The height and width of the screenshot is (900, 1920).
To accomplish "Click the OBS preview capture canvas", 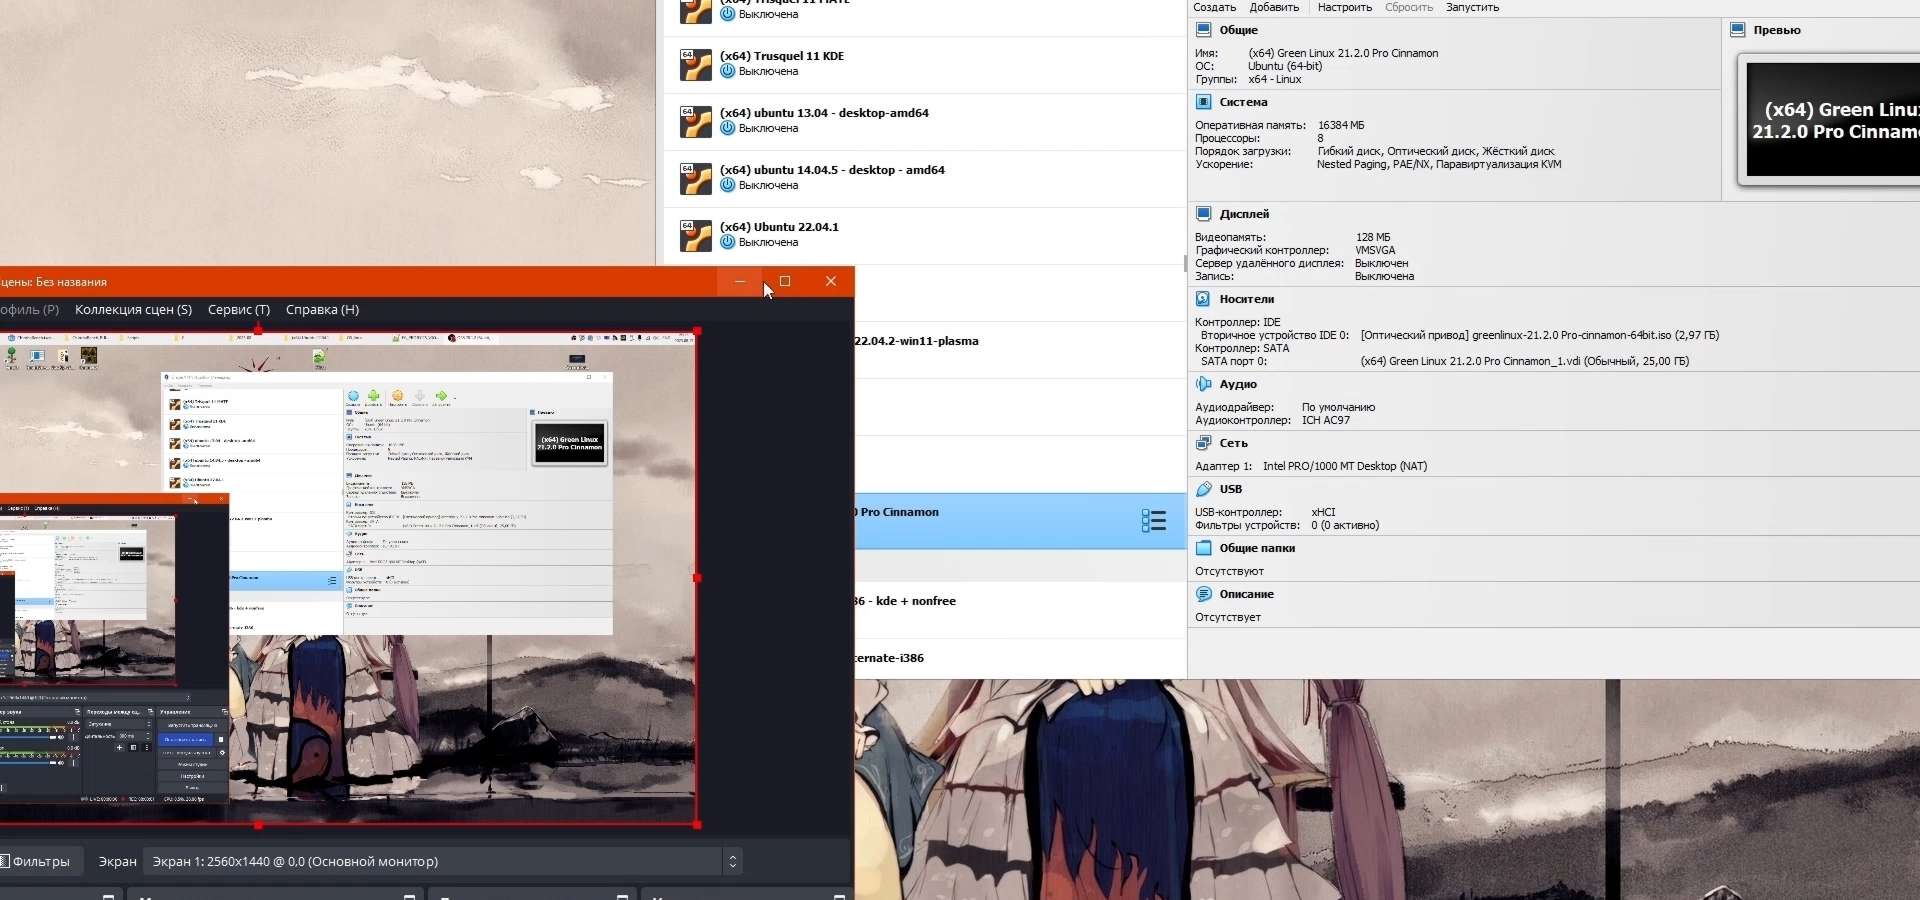I will tap(348, 578).
